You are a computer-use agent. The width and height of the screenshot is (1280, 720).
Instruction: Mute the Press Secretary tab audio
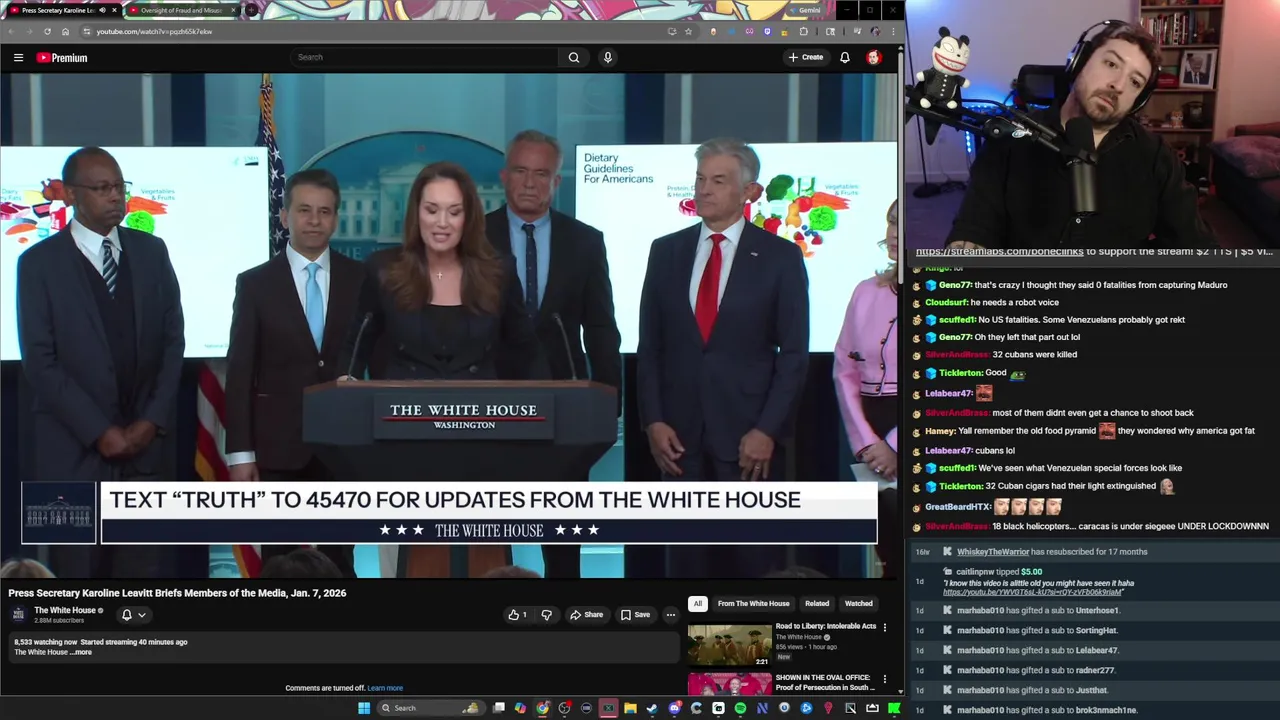(x=102, y=10)
